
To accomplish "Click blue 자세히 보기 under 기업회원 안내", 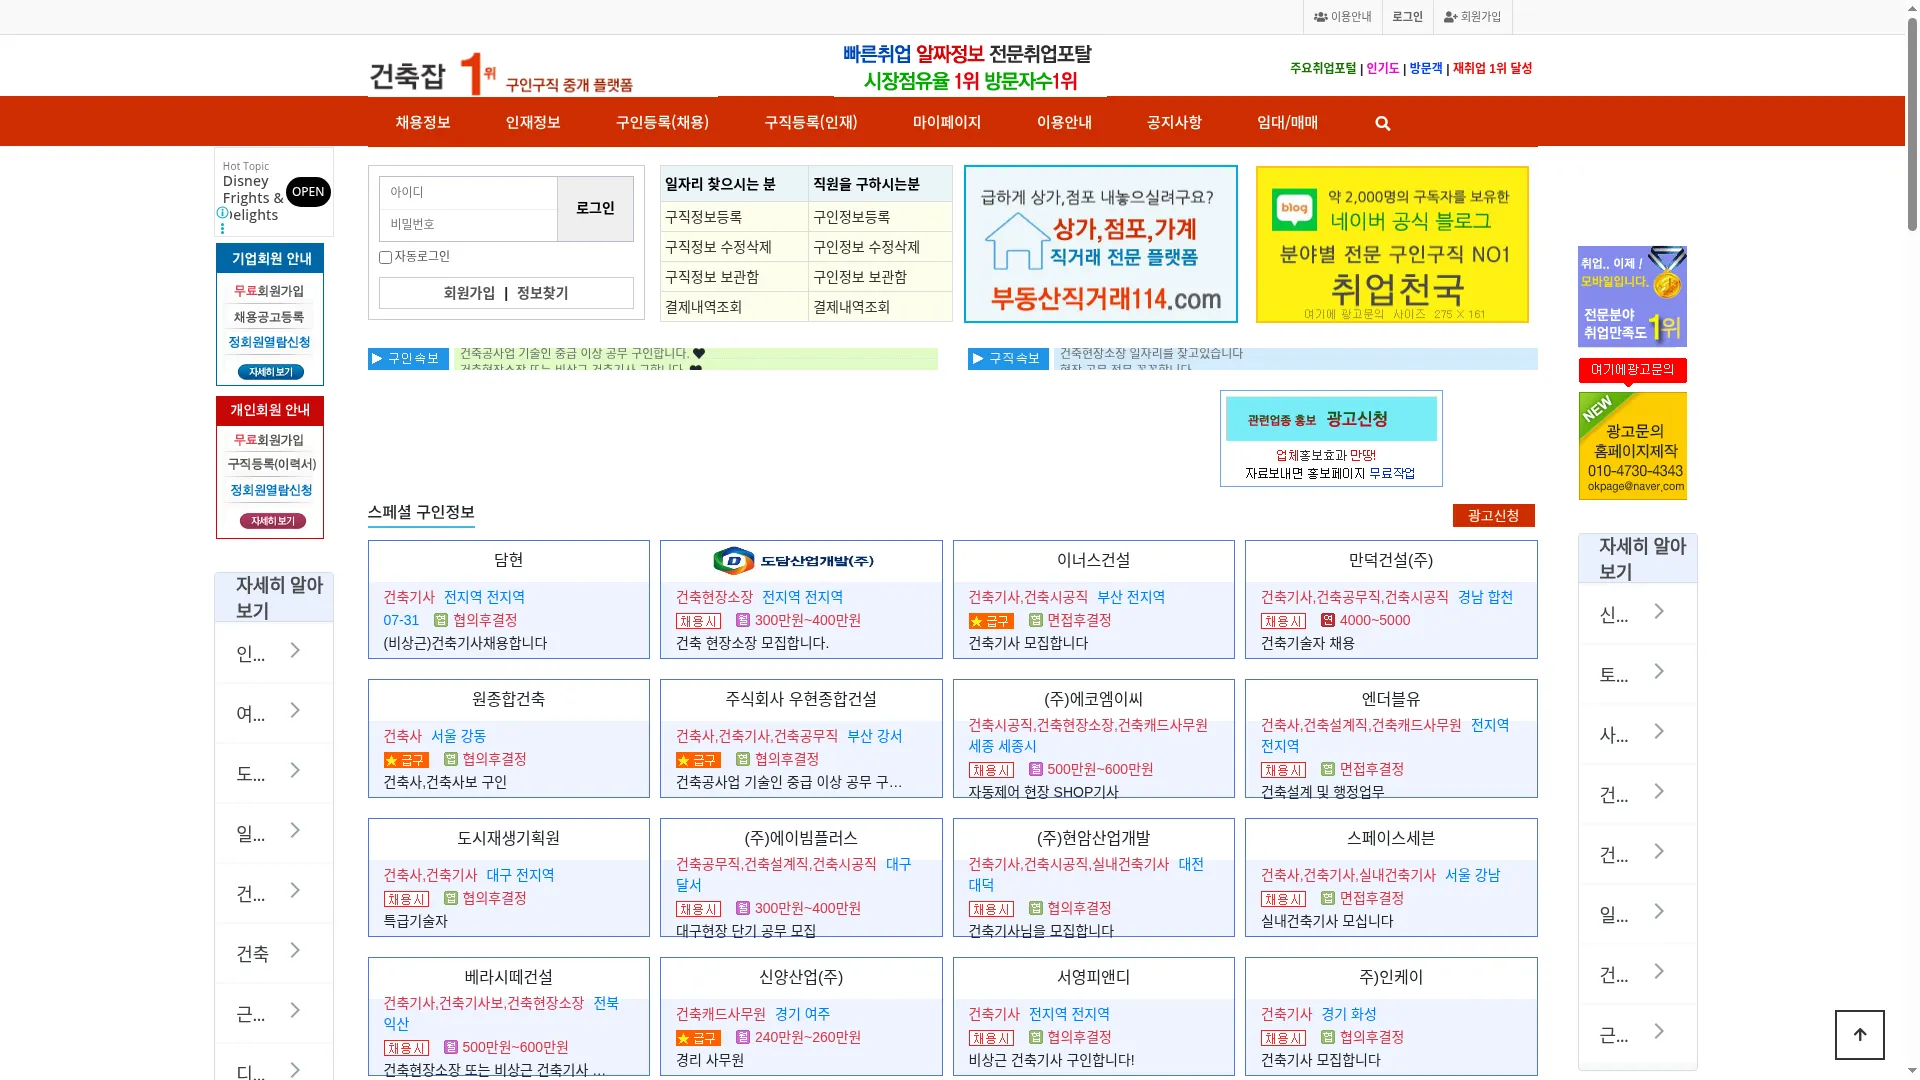I will [x=270, y=372].
